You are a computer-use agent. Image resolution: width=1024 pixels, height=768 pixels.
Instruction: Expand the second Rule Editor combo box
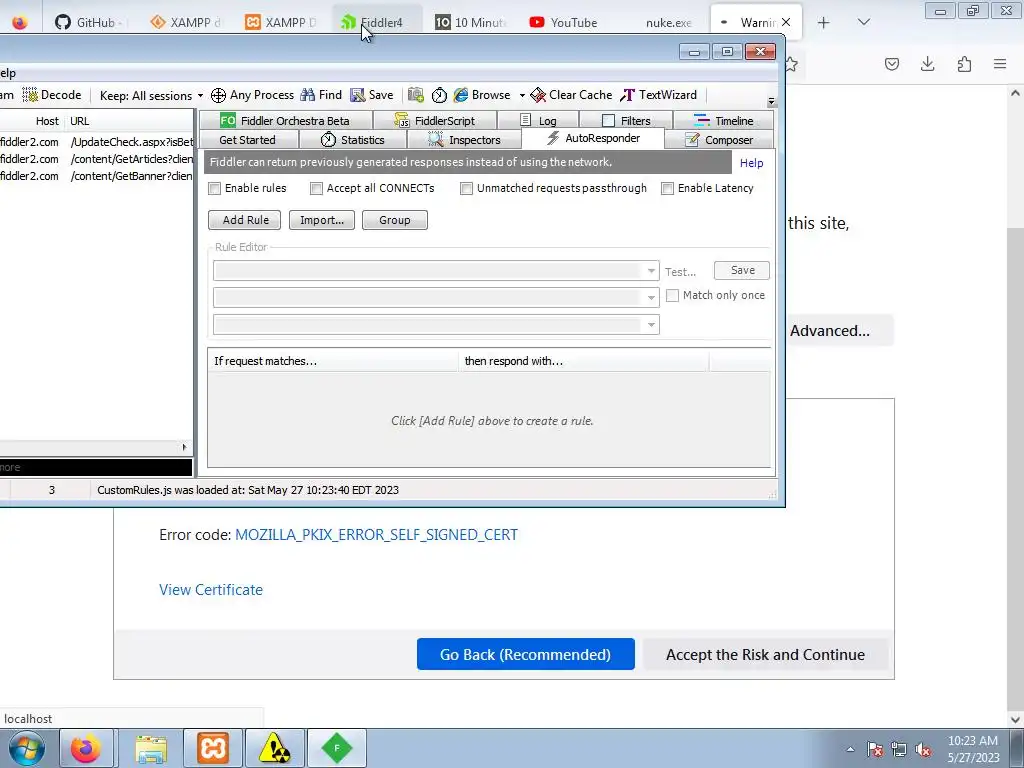(651, 298)
